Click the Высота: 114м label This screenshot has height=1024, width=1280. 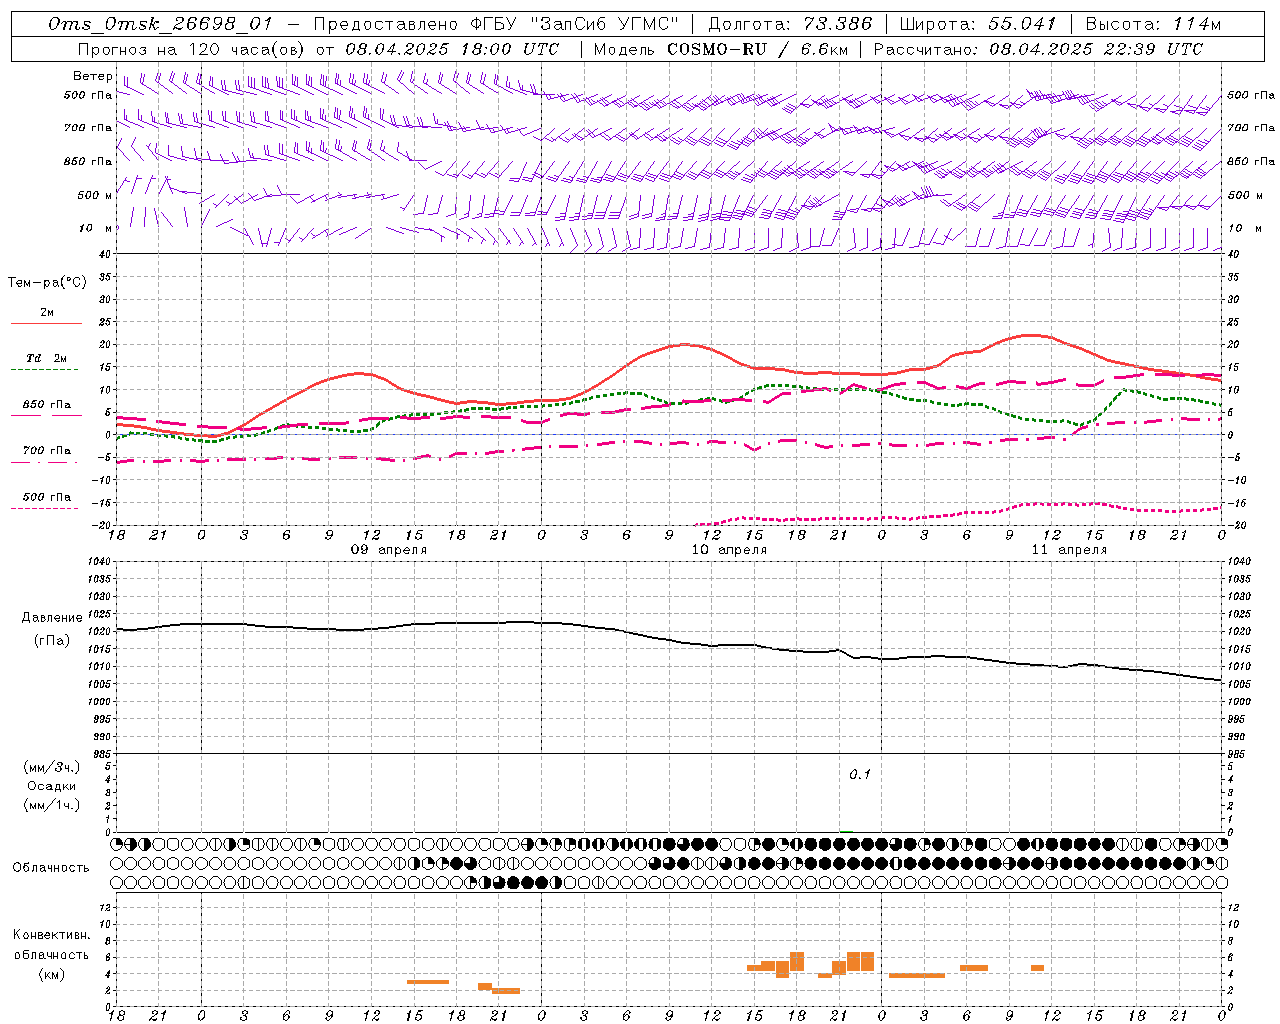(1153, 24)
